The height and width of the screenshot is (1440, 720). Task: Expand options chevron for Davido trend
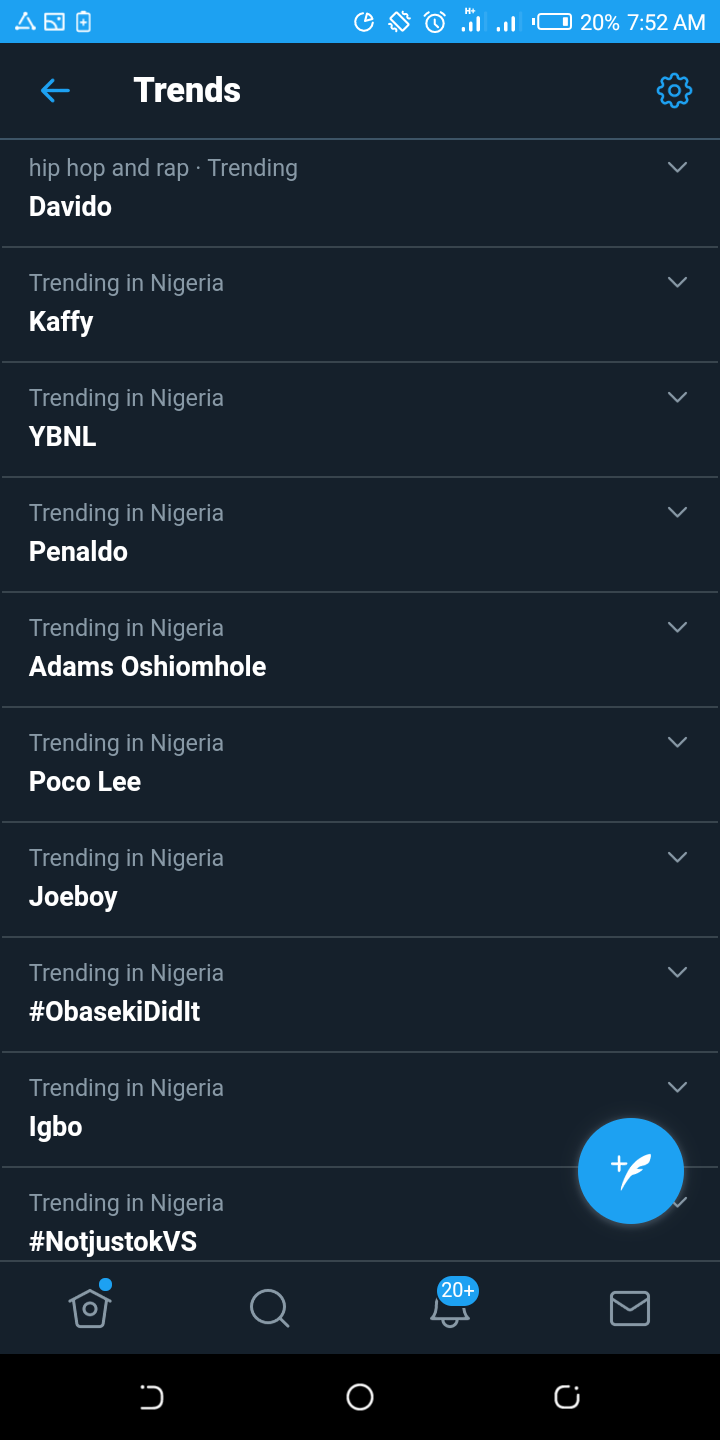coord(677,167)
